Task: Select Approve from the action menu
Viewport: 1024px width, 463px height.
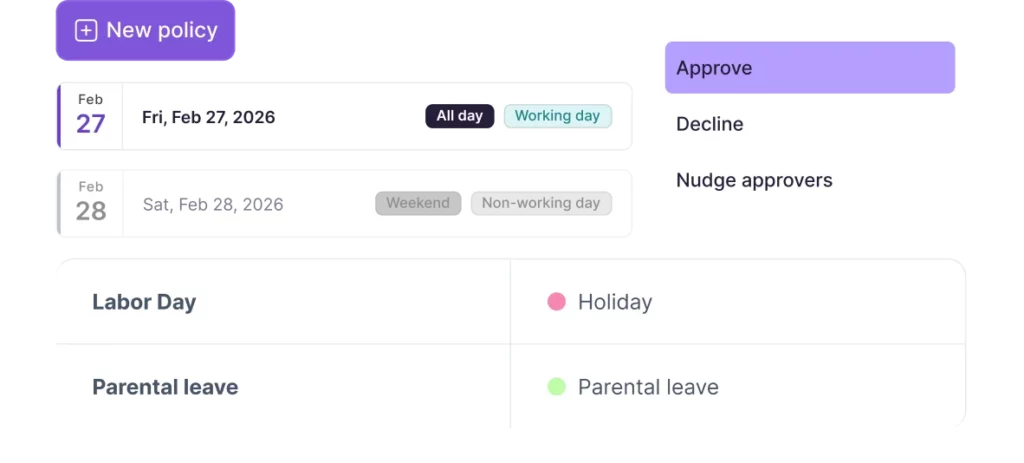Action: 810,67
